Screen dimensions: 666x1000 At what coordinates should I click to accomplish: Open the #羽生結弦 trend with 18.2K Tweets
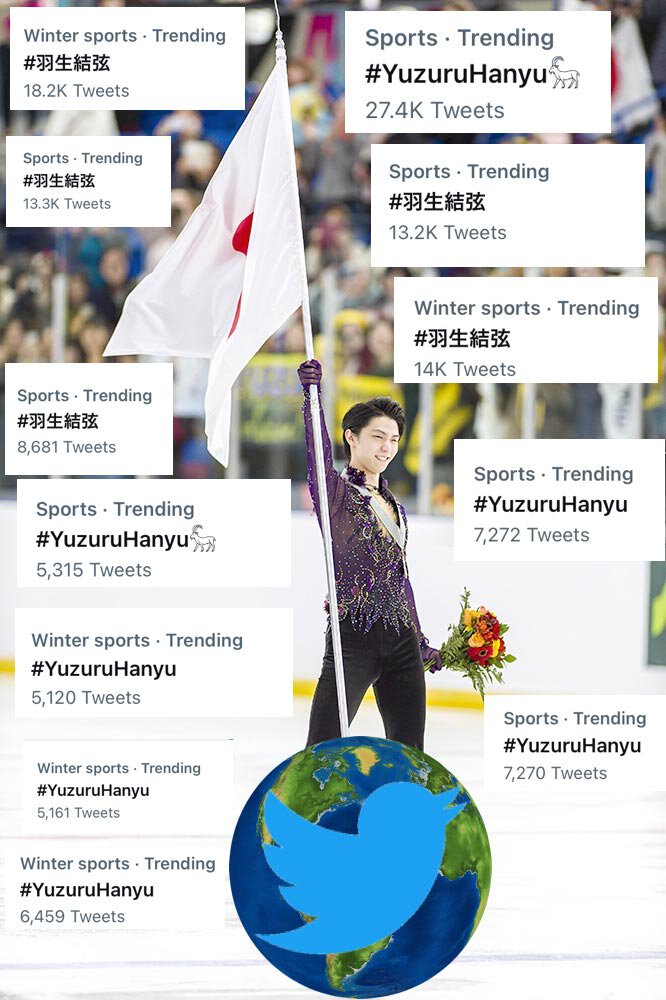[x=128, y=59]
